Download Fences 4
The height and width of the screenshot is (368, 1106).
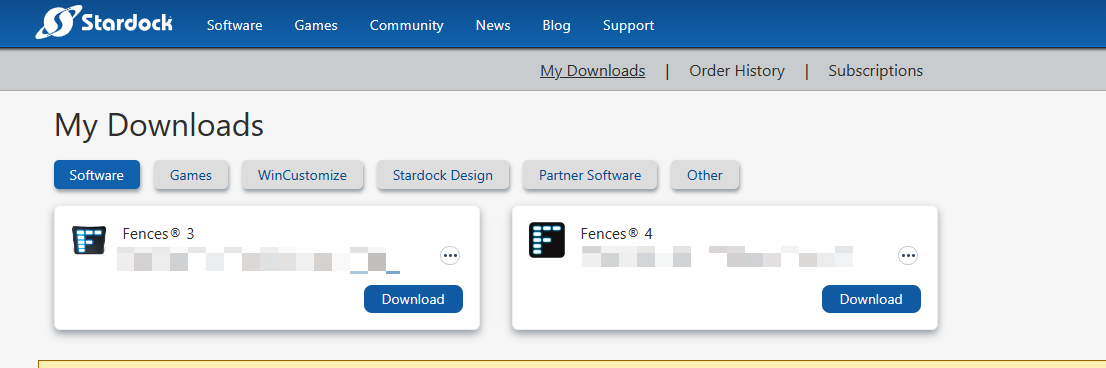tap(871, 299)
